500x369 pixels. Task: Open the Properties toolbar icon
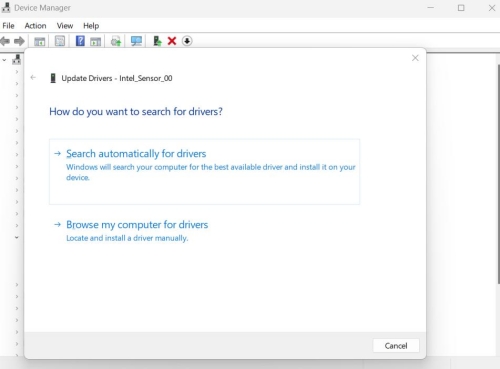tap(60, 41)
